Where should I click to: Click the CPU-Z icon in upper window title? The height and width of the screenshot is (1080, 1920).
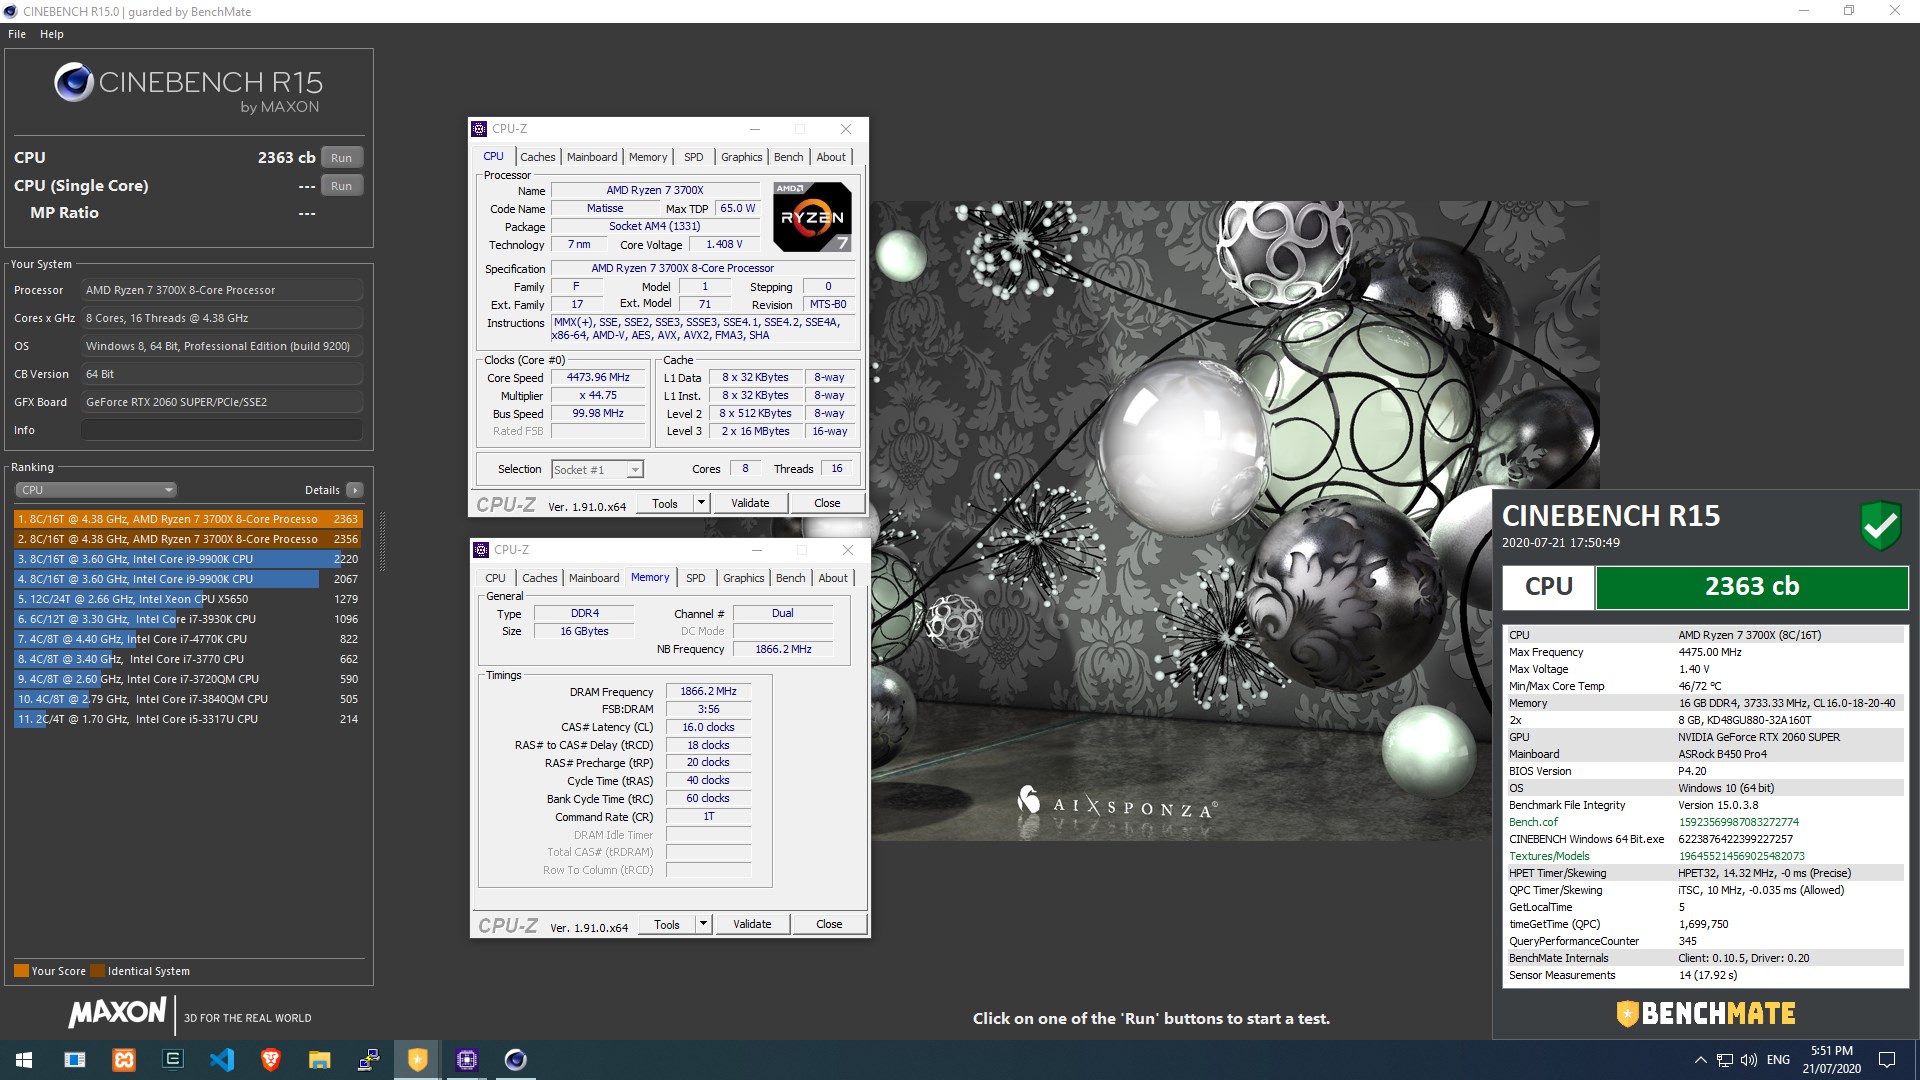coord(480,129)
